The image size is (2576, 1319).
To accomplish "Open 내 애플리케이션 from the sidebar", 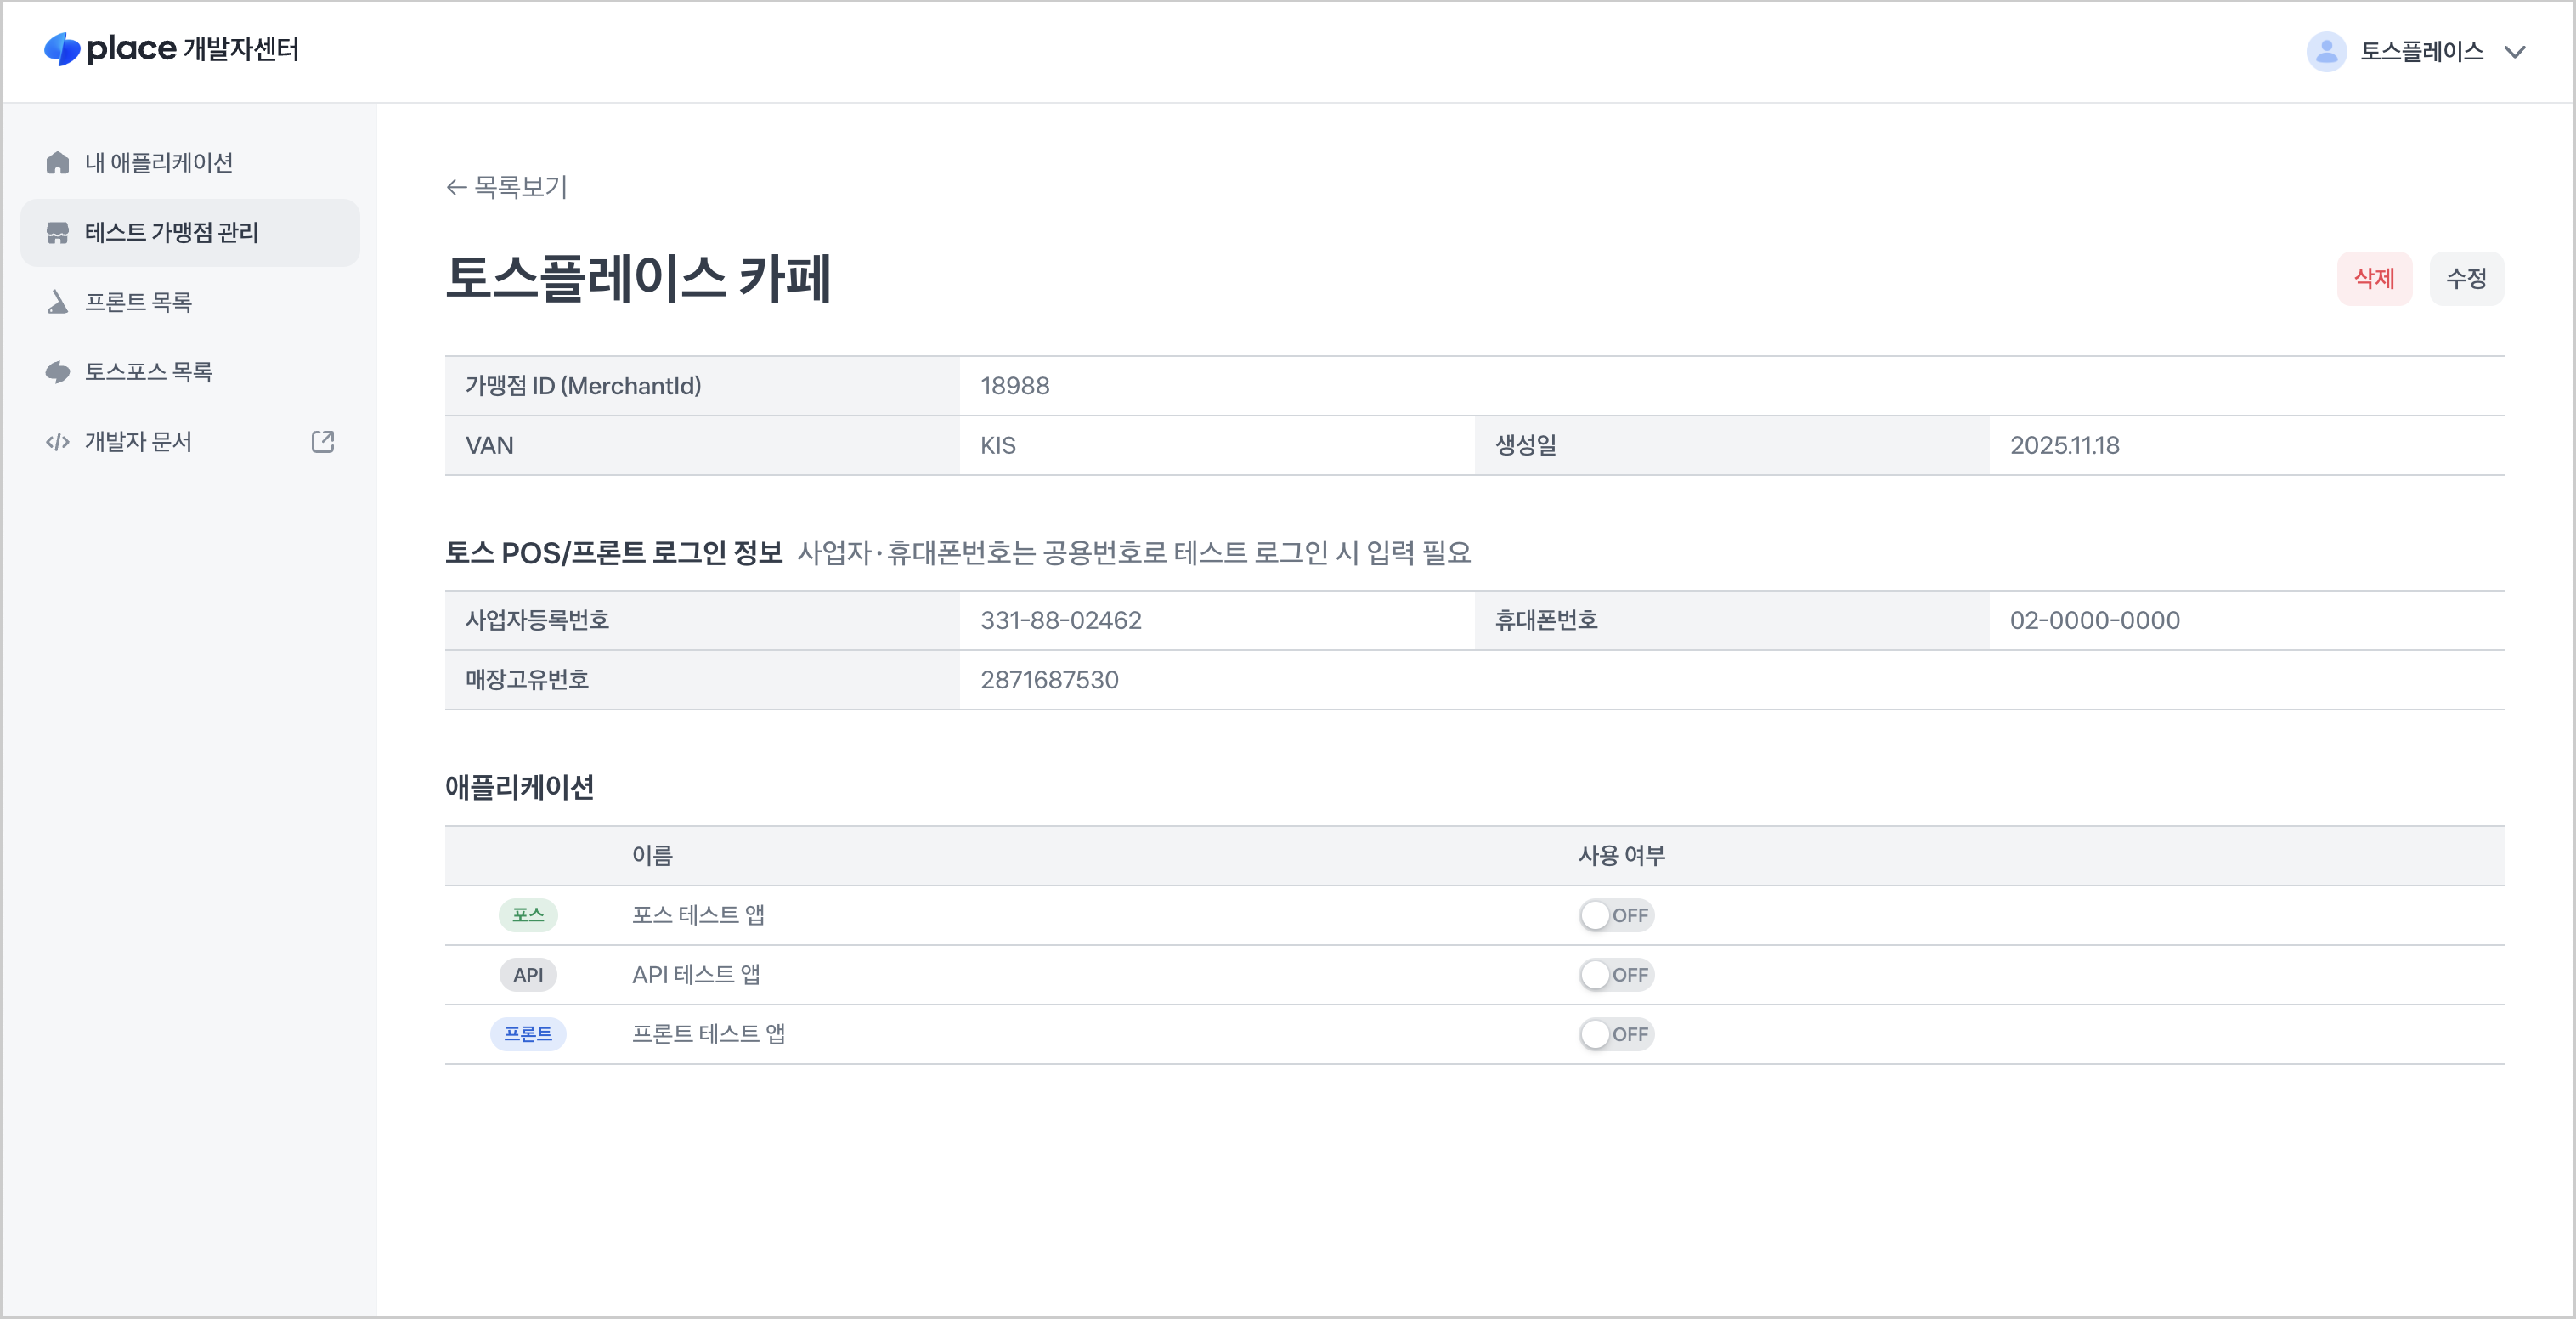I will (x=161, y=162).
